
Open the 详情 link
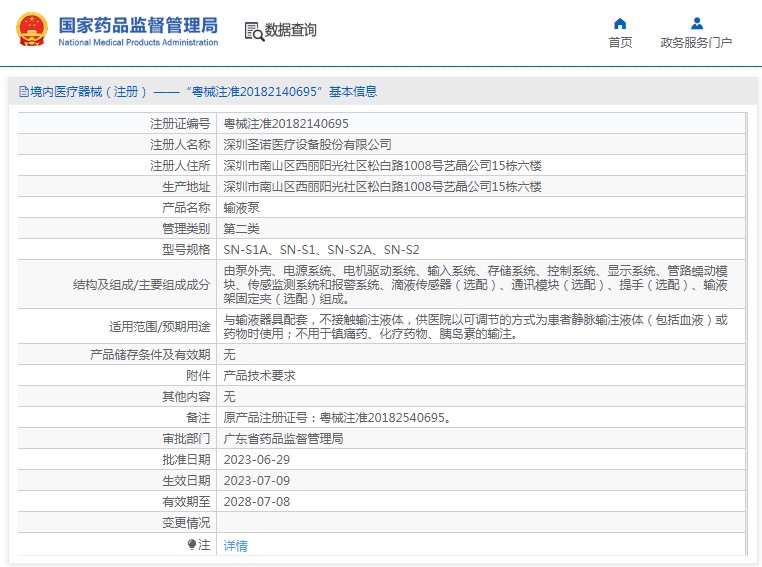[235, 546]
